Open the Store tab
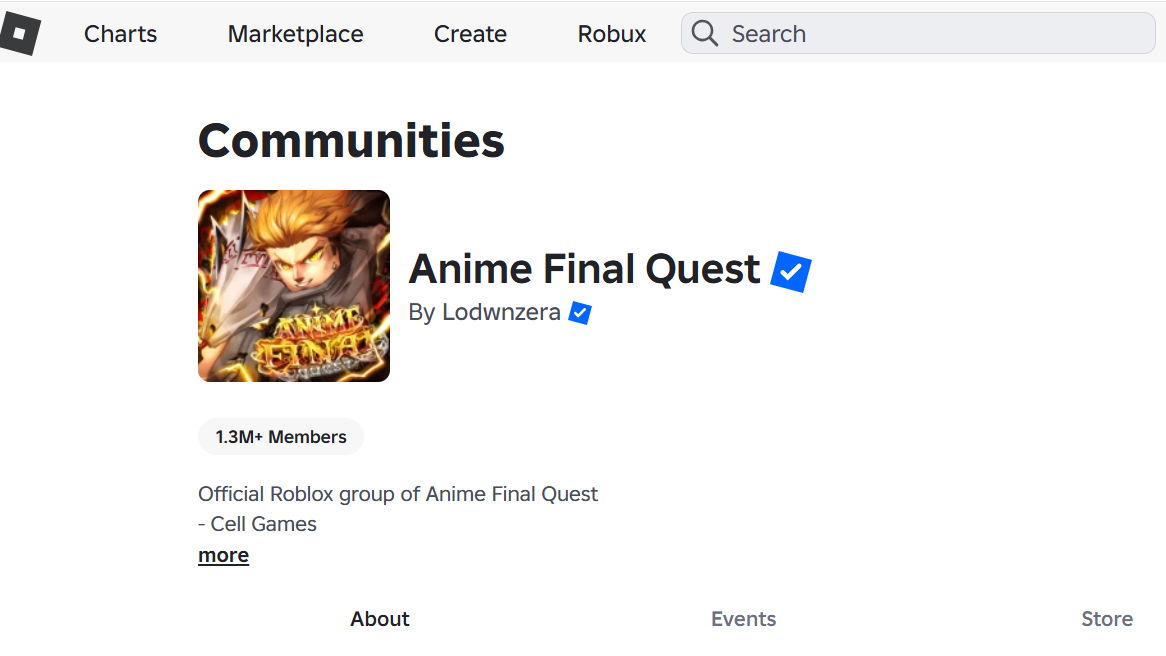Screen dimensions: 1166x656 [1106, 619]
